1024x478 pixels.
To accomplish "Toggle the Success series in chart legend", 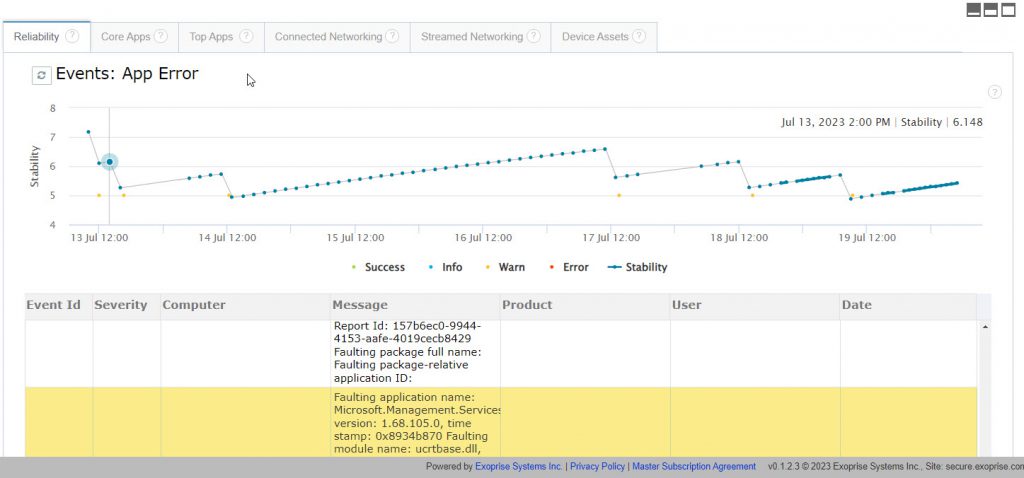I will 379,267.
